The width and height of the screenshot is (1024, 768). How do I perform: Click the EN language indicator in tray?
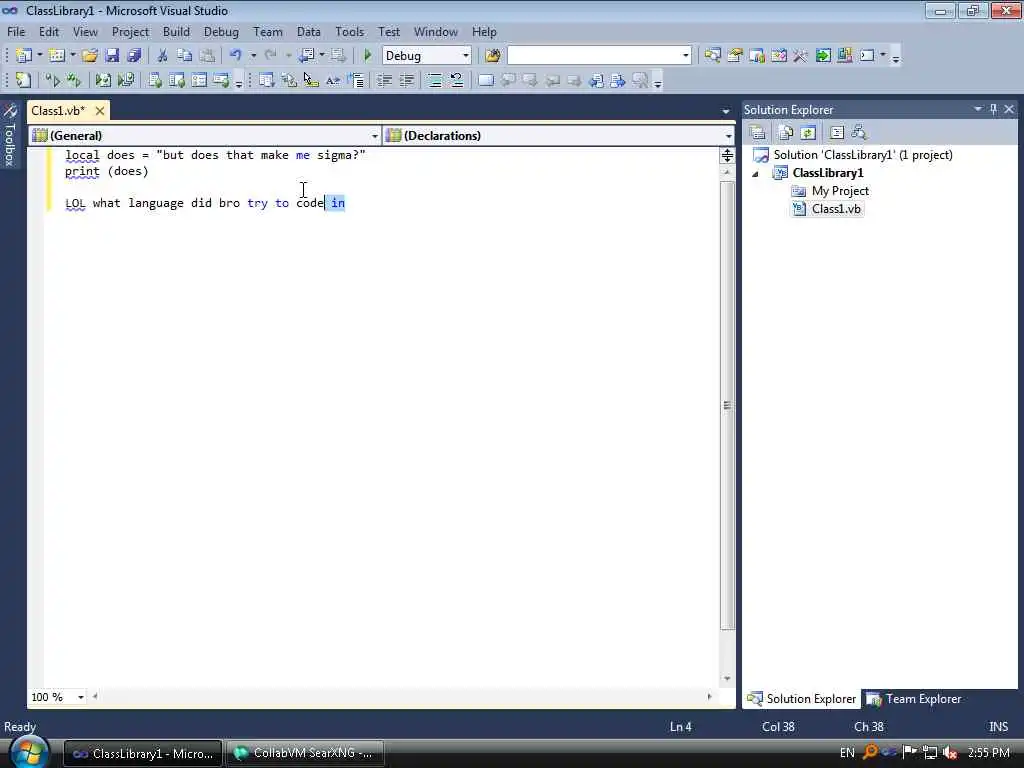pos(847,752)
